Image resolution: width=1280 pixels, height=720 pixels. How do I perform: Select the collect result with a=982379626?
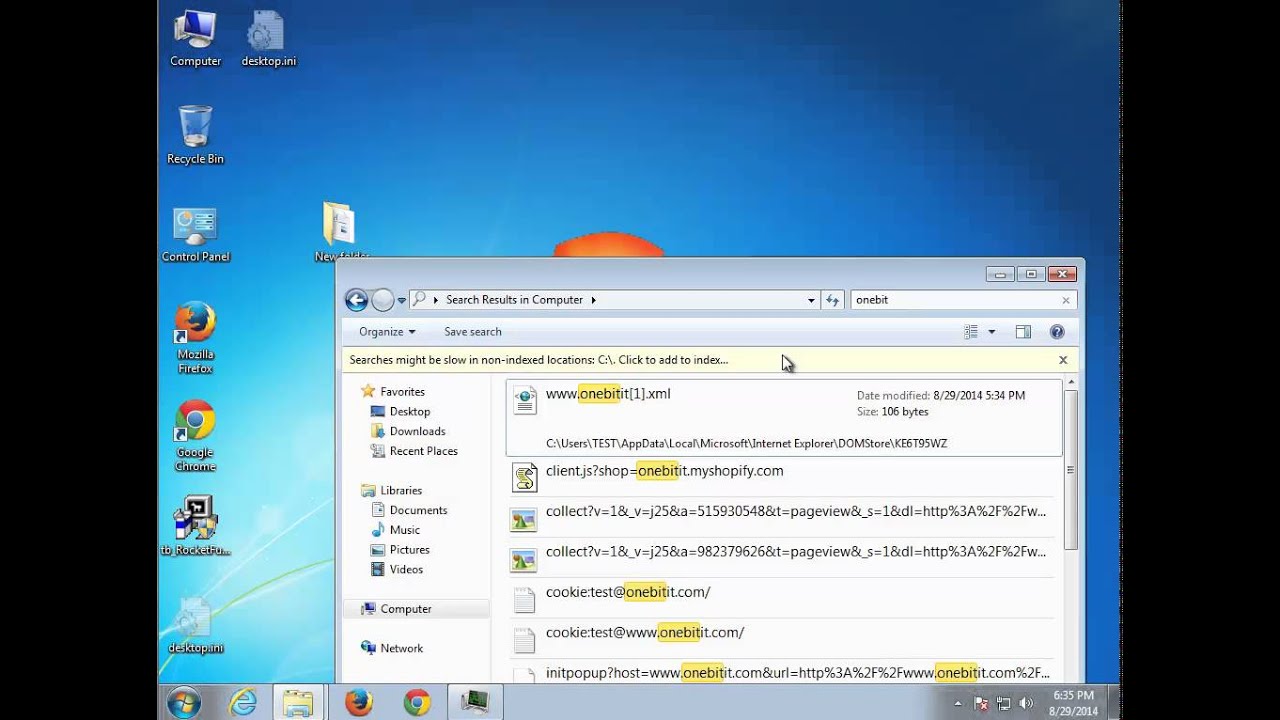click(x=782, y=557)
